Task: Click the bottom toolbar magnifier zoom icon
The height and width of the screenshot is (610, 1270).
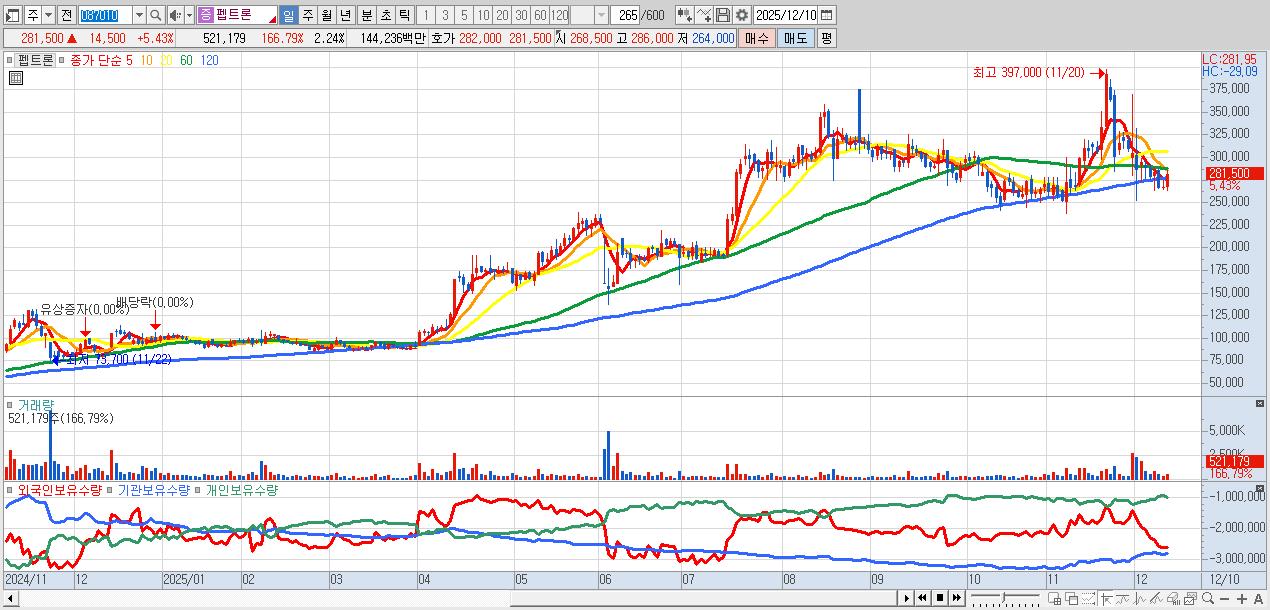Action: click(x=1208, y=598)
